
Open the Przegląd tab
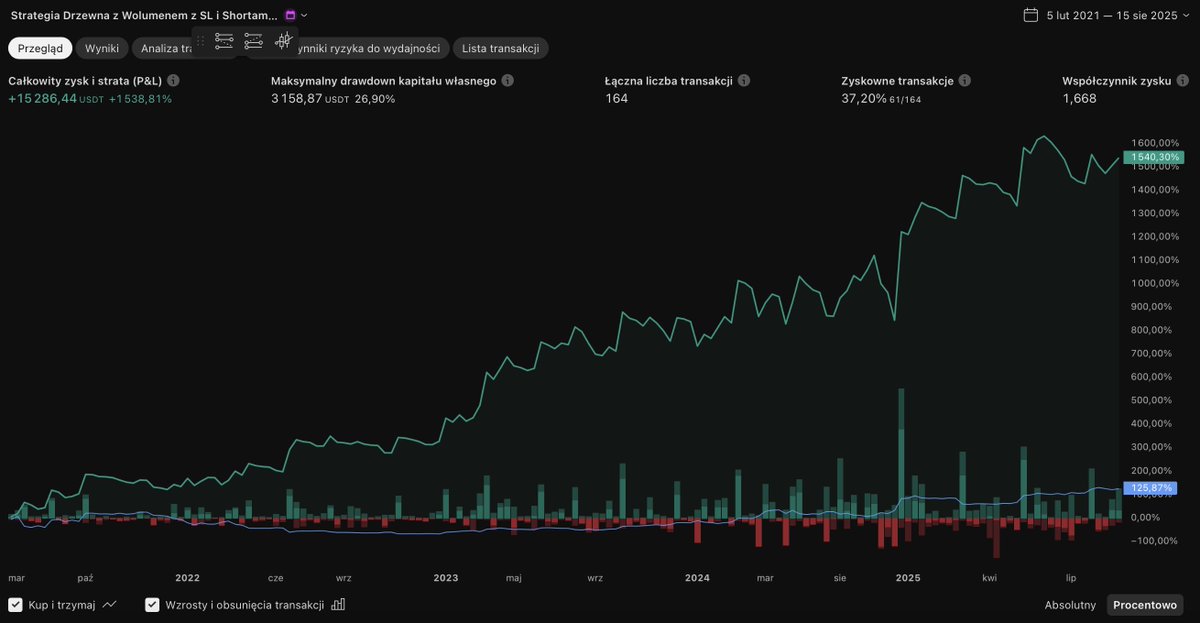click(41, 48)
